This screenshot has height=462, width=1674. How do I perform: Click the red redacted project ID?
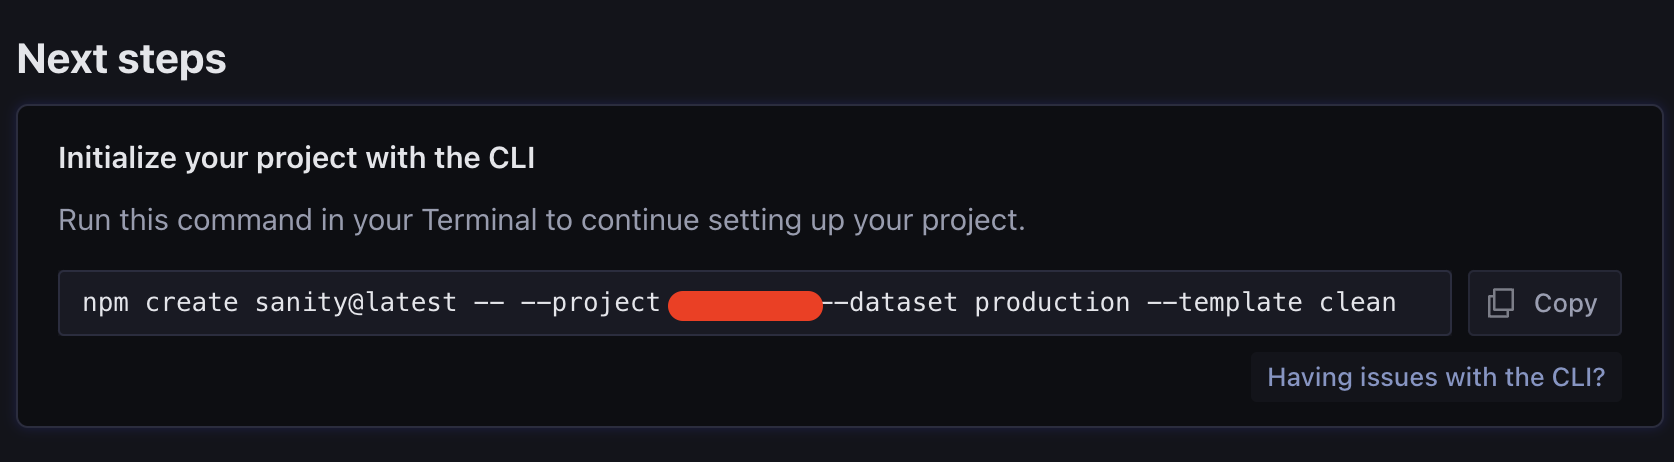click(x=745, y=305)
